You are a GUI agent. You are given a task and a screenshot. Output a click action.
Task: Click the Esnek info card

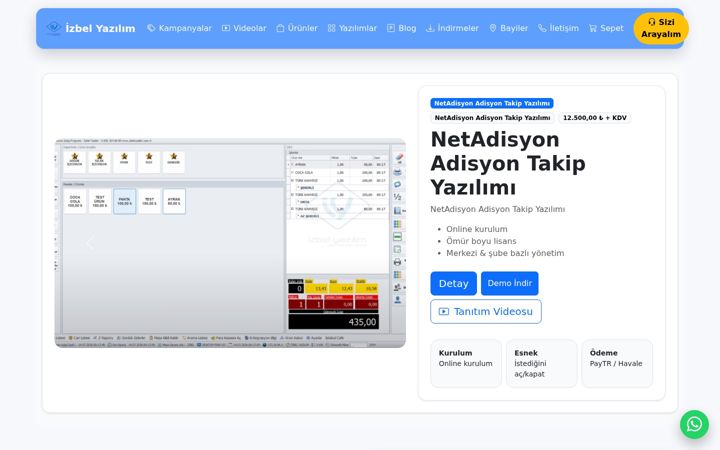coord(541,363)
